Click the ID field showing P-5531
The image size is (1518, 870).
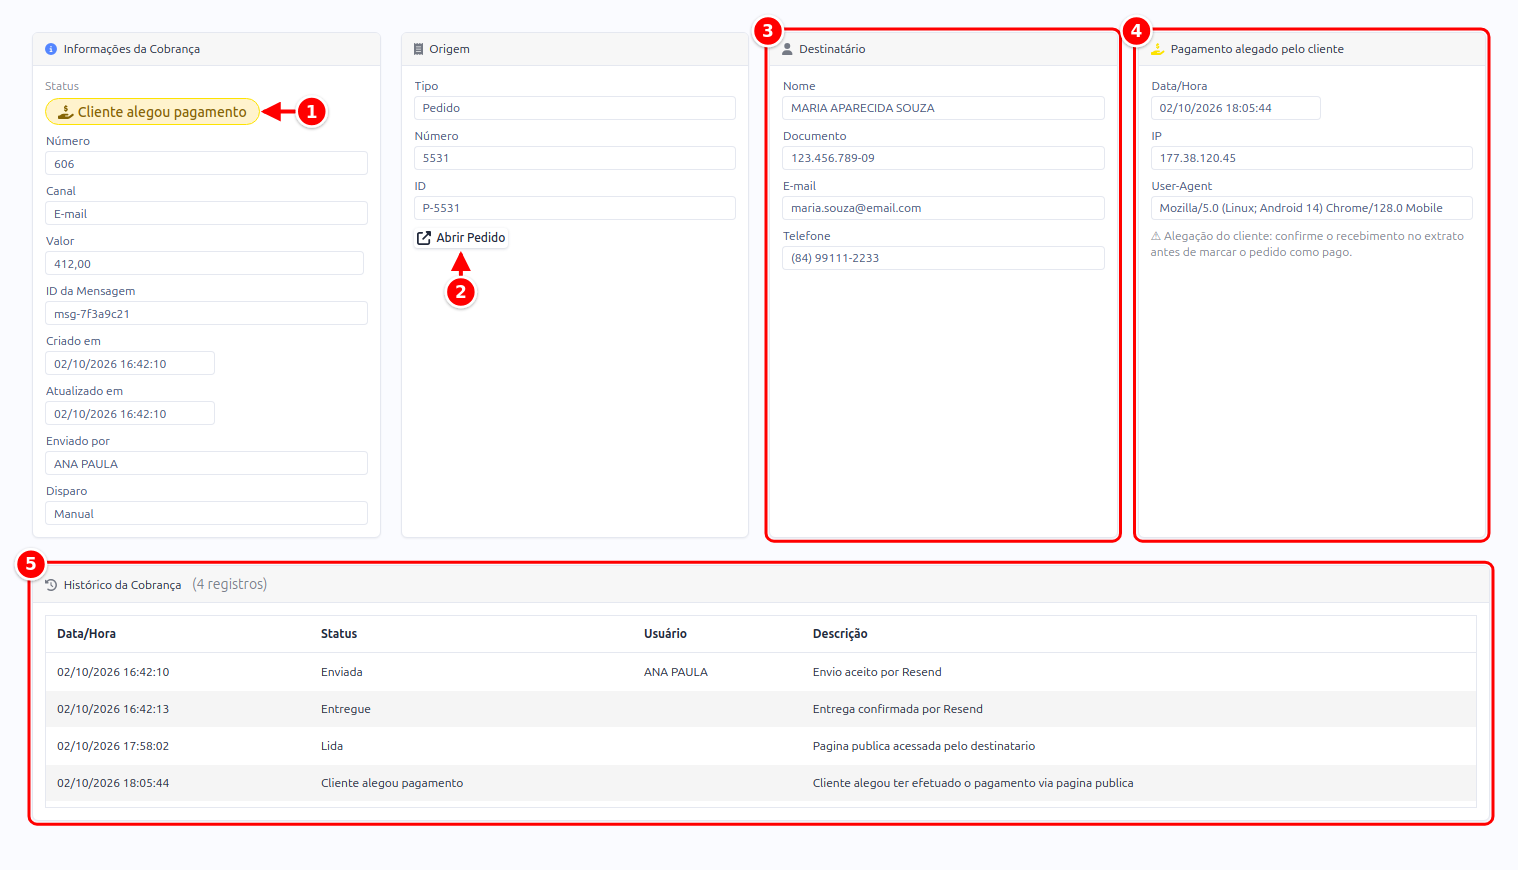coord(575,208)
